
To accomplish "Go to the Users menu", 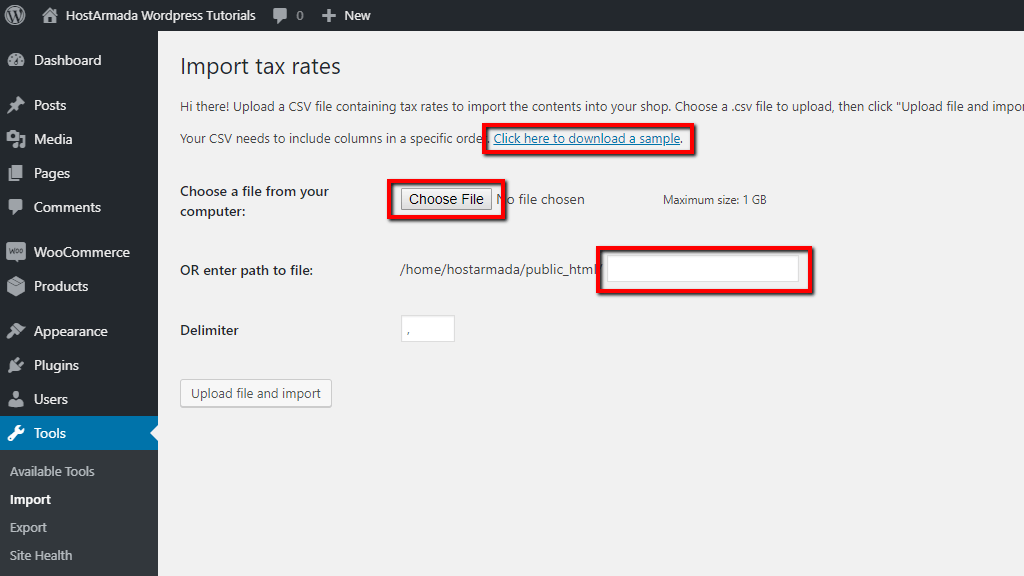I will (x=51, y=399).
